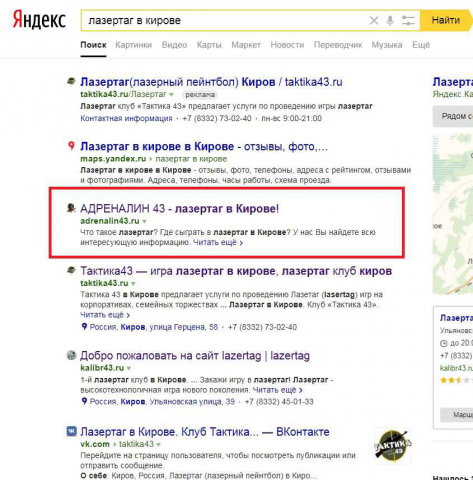
Task: Open Лазертаг(лазерный пейнтбол) Киров ad result title
Action: 211,82
